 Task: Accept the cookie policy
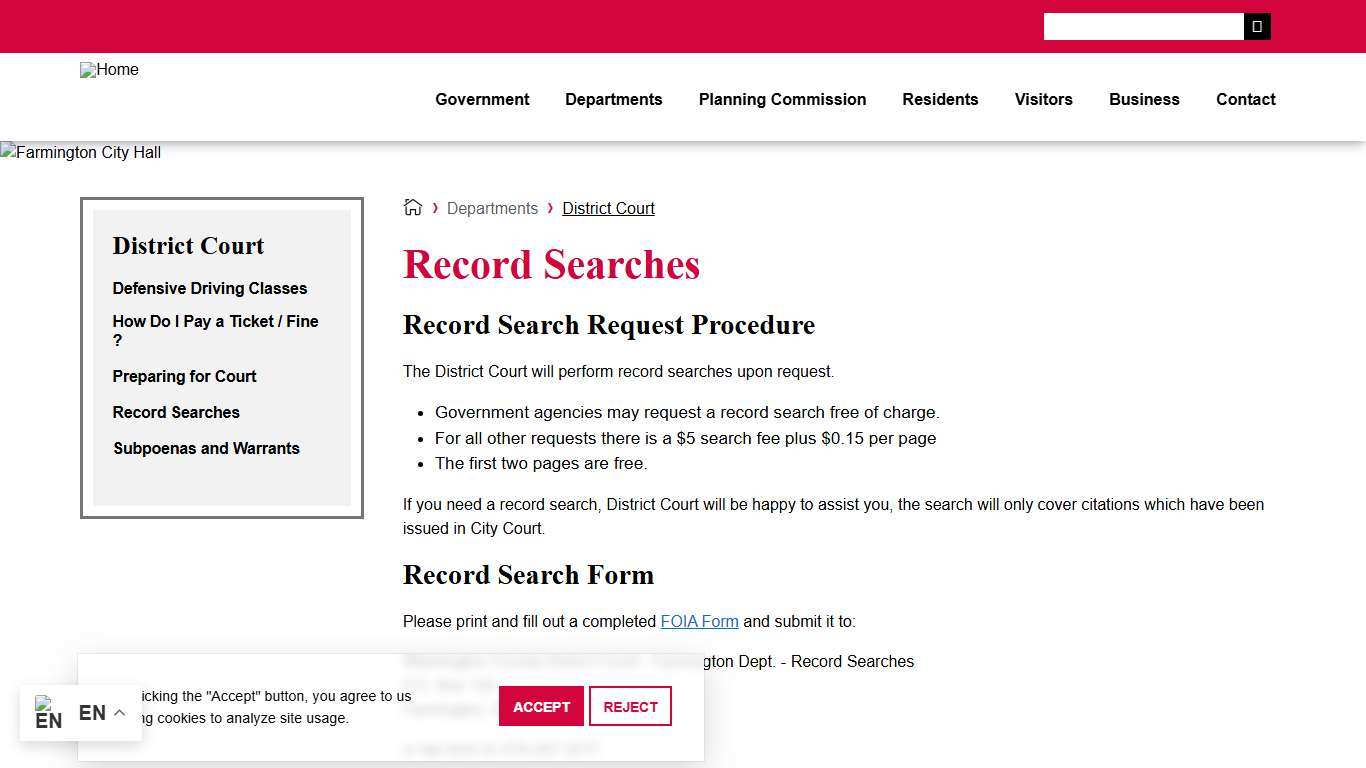click(x=541, y=706)
